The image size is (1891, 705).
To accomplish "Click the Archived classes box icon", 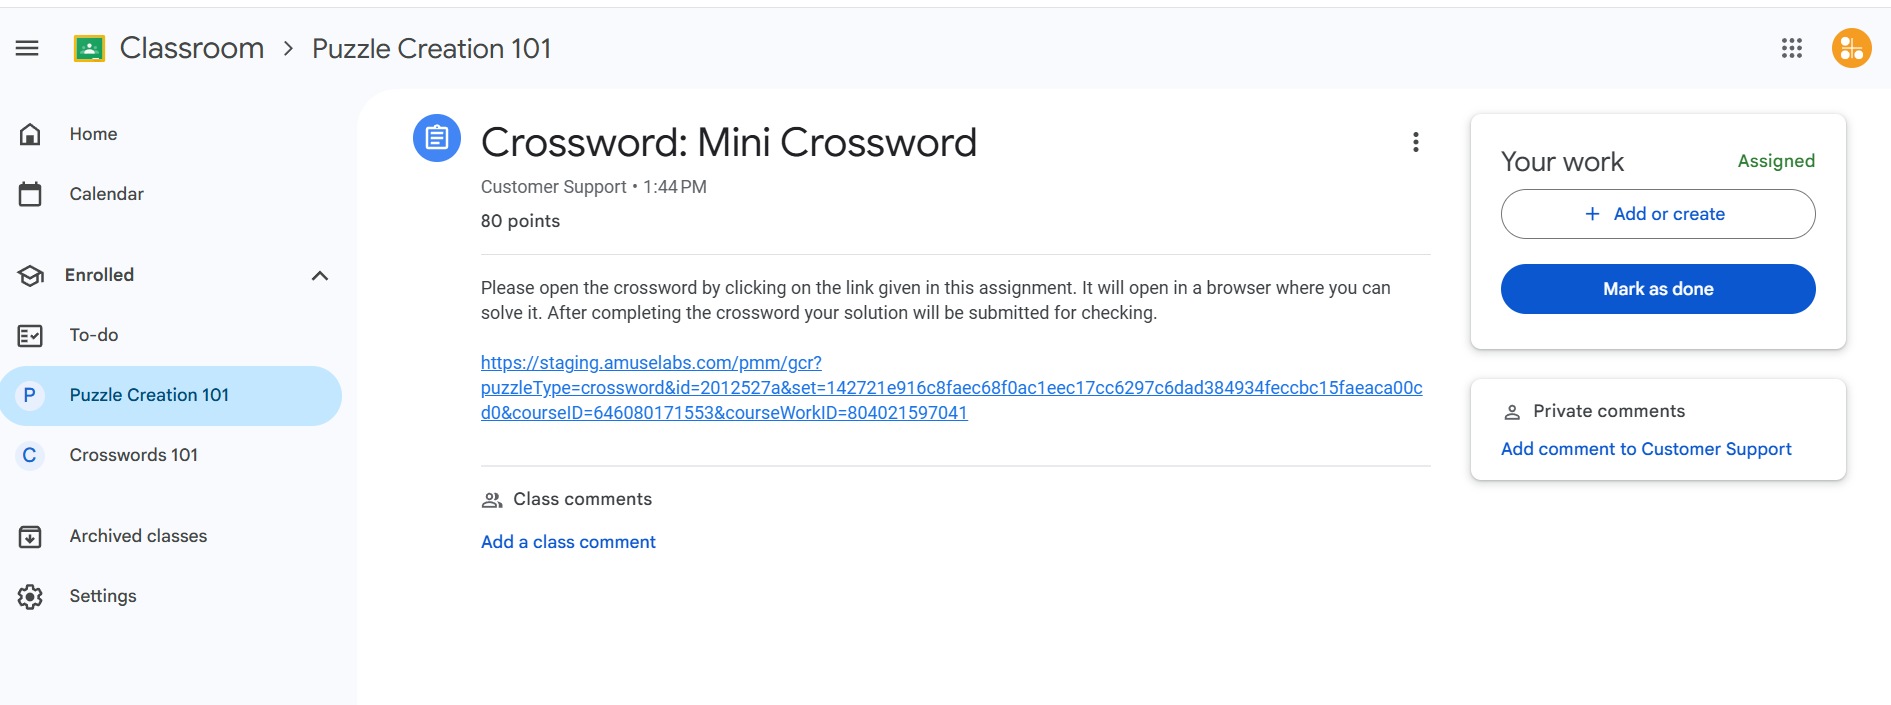I will pos(30,536).
